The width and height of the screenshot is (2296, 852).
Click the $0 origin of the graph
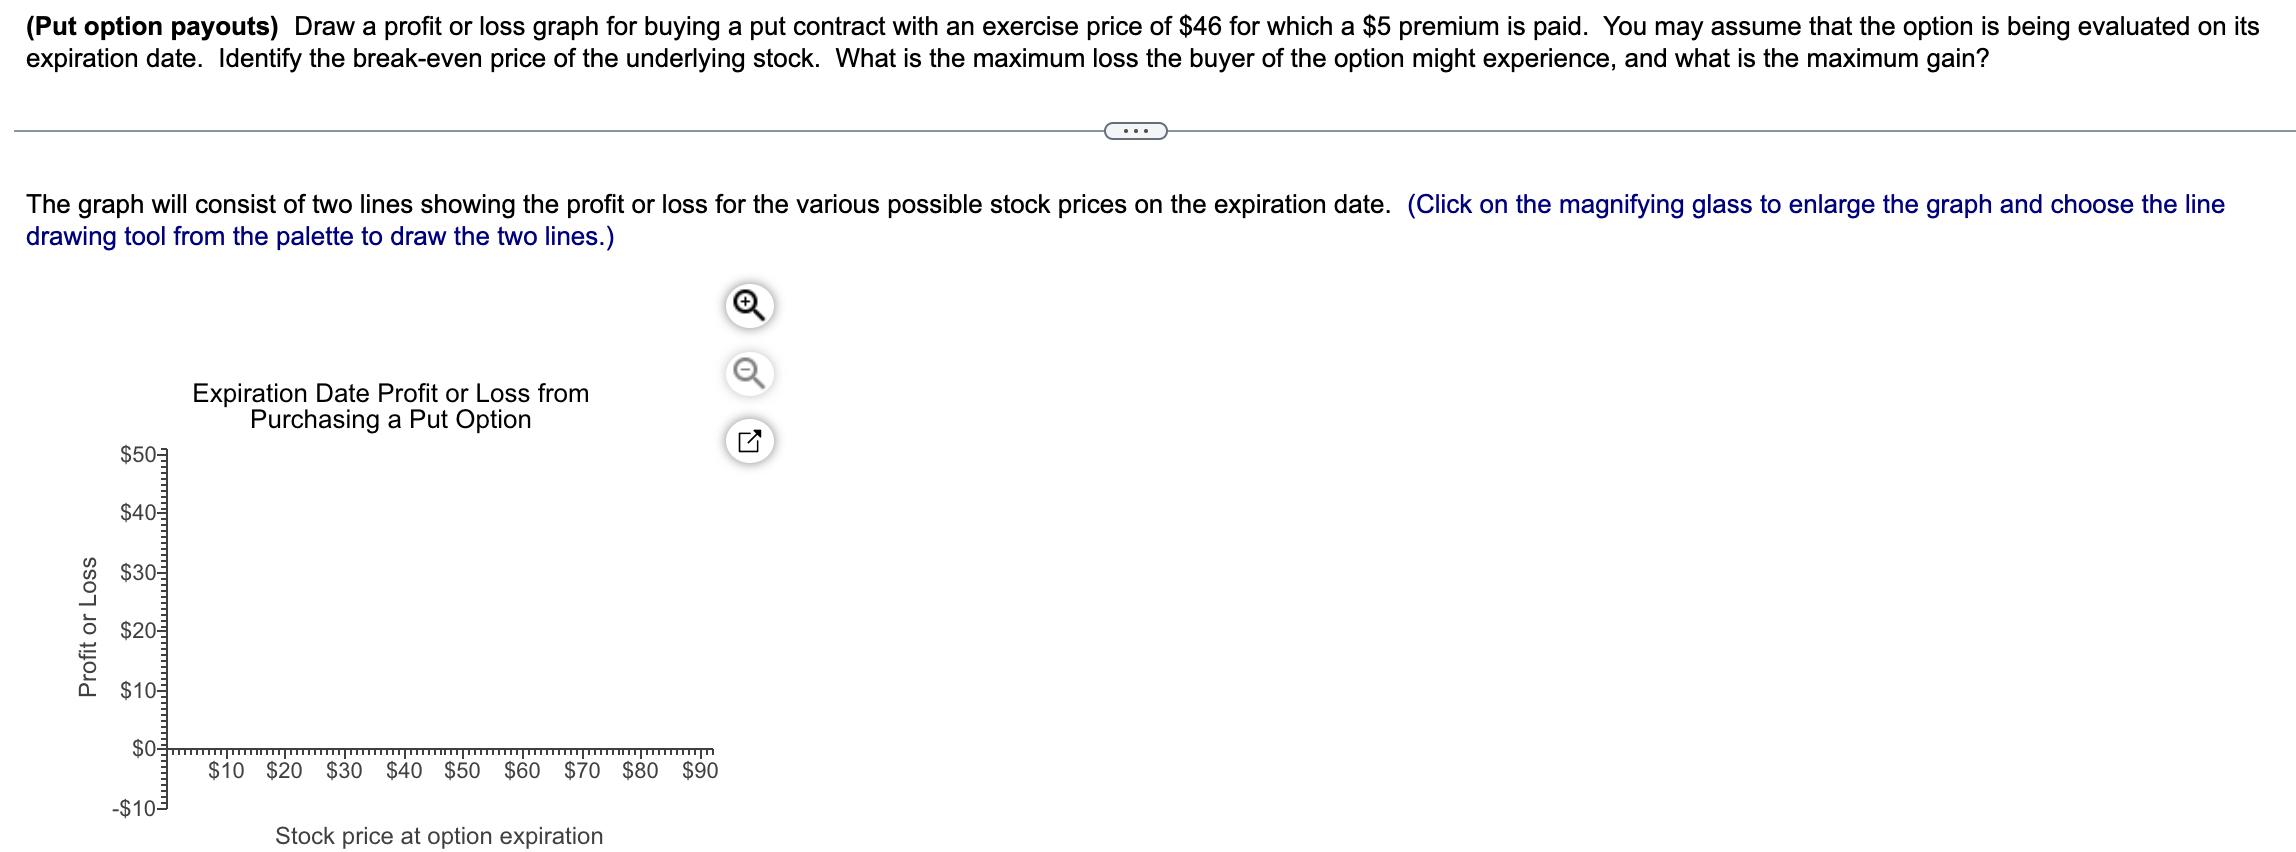(165, 748)
